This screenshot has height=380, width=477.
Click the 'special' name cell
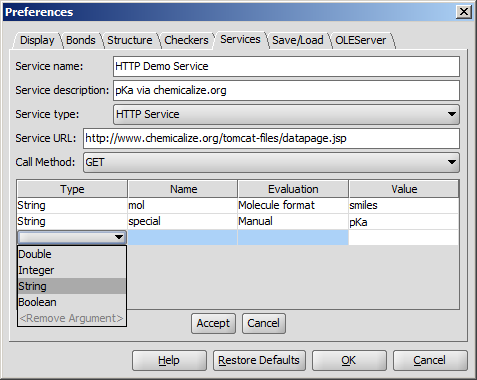tap(183, 221)
